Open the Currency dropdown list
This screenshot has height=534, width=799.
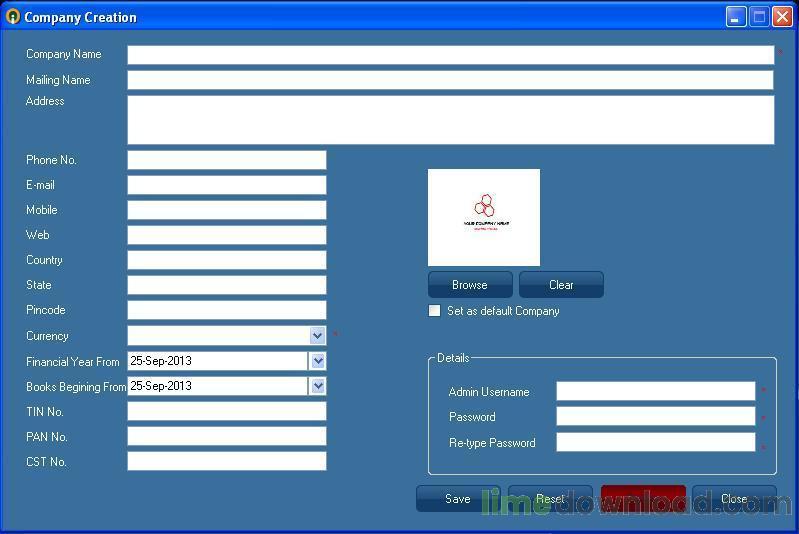click(x=317, y=336)
